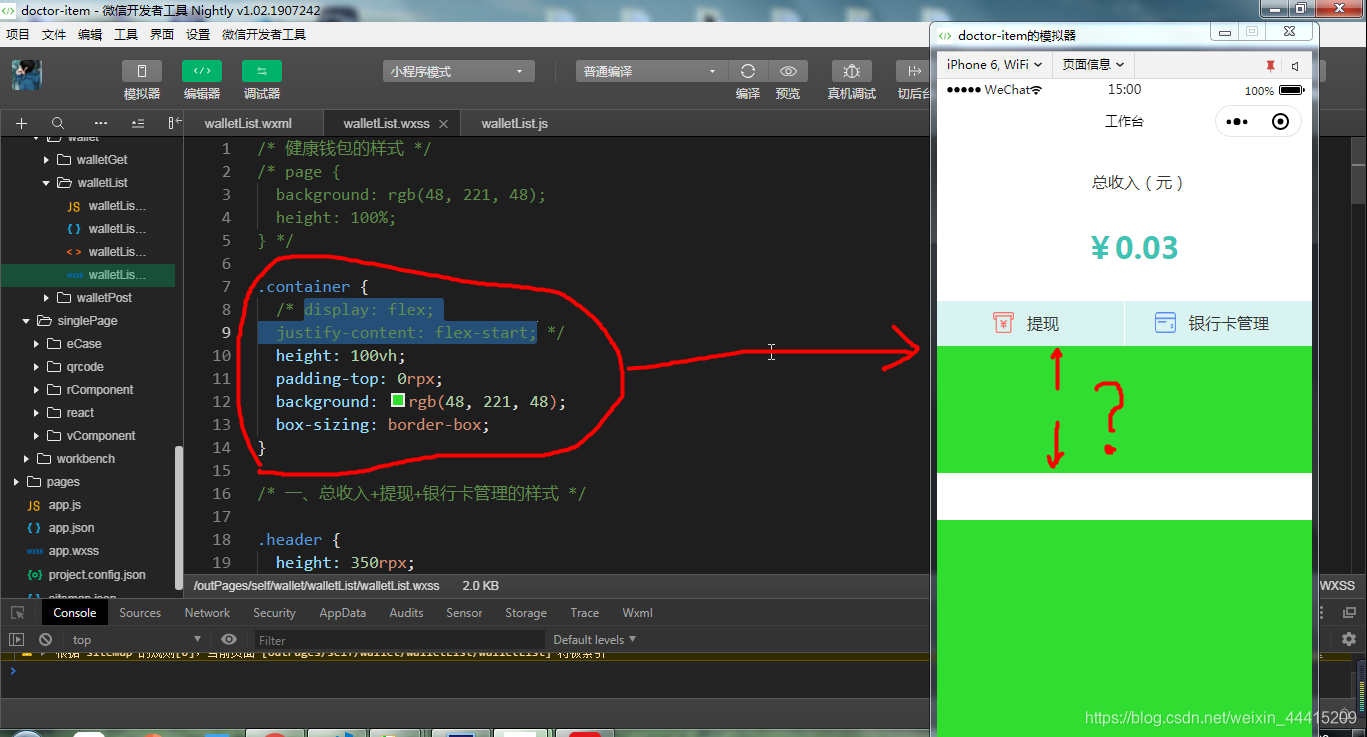Click the user avatar in toolbar

point(27,74)
